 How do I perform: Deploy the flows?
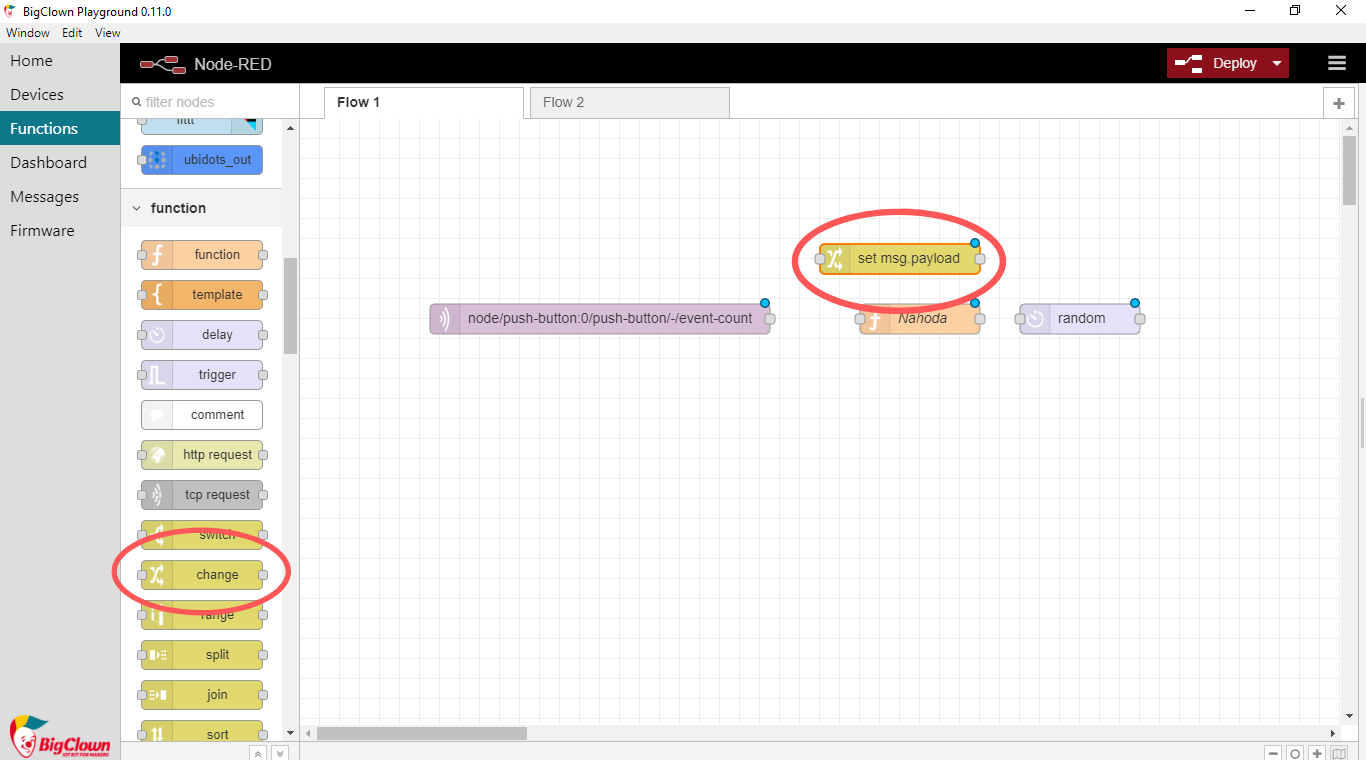coord(1217,63)
